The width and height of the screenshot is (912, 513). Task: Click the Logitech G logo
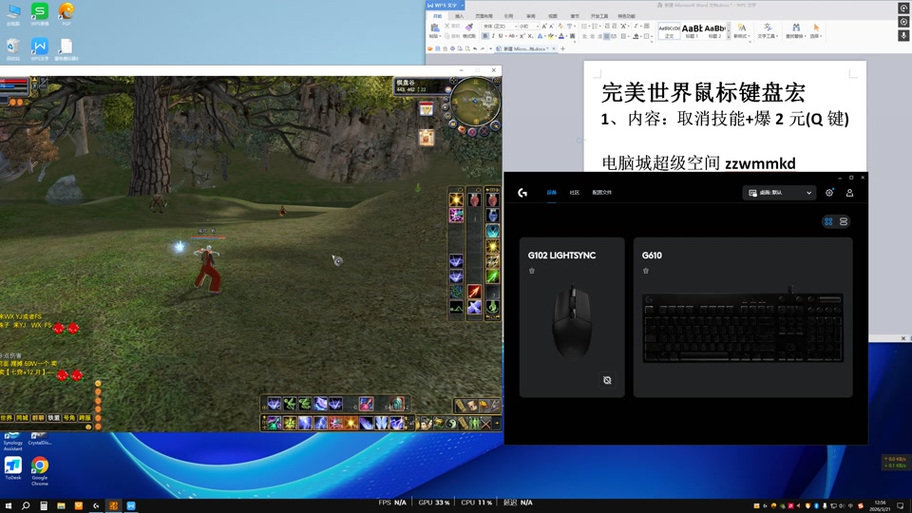click(522, 193)
